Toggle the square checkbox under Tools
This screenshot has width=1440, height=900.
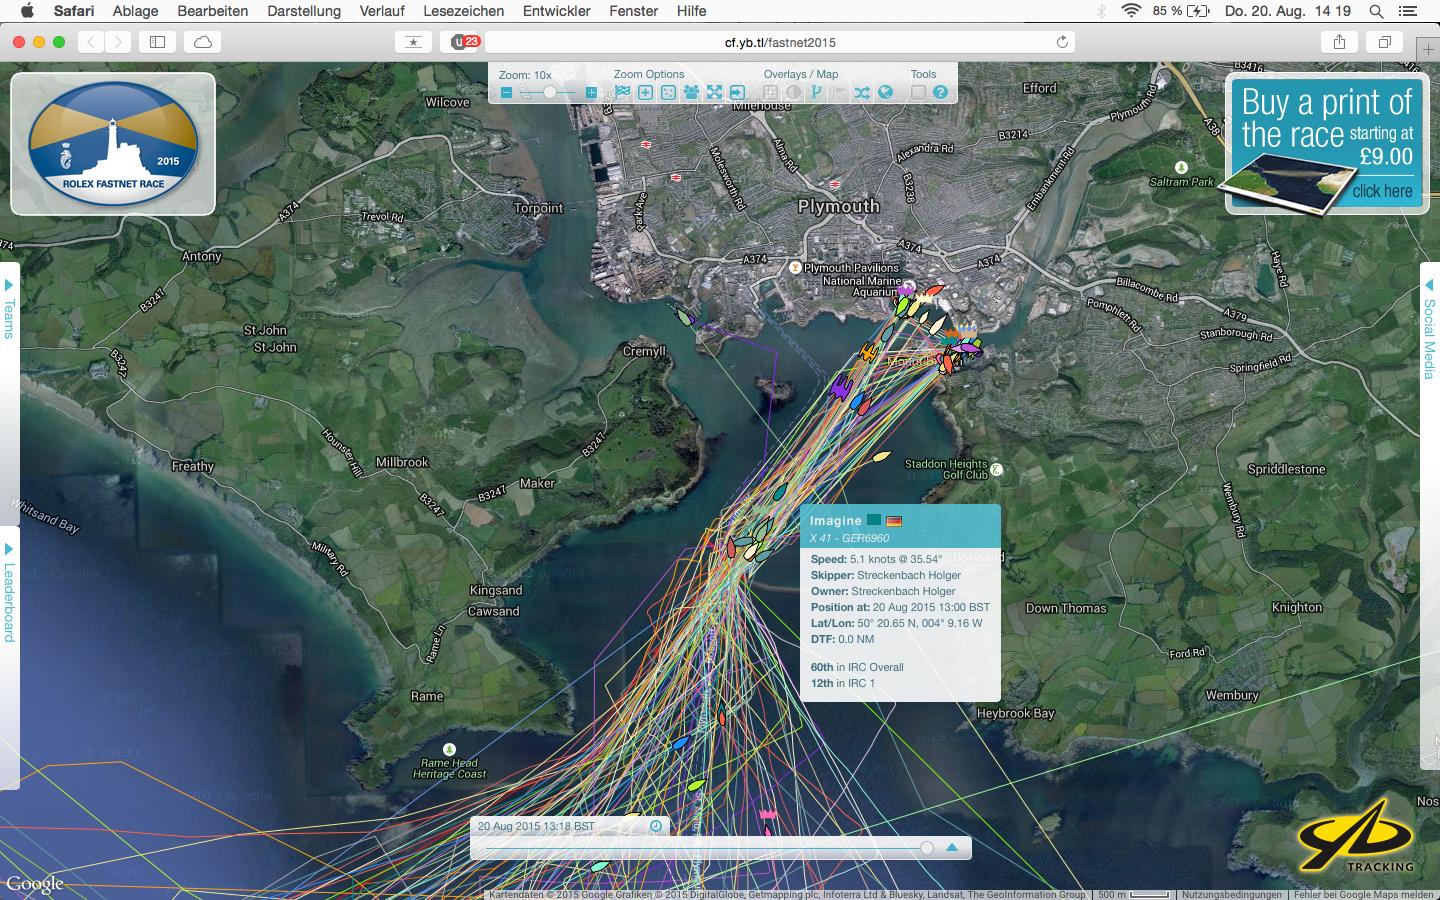[x=918, y=93]
